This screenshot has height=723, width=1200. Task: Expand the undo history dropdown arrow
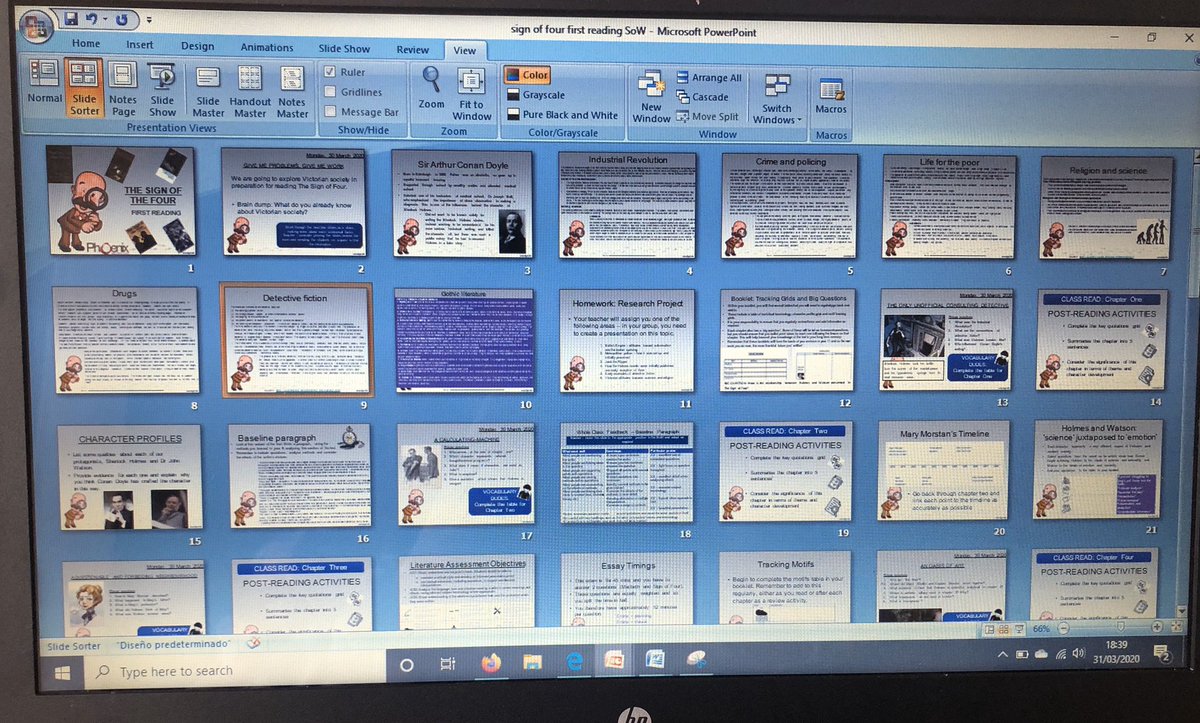[x=106, y=20]
